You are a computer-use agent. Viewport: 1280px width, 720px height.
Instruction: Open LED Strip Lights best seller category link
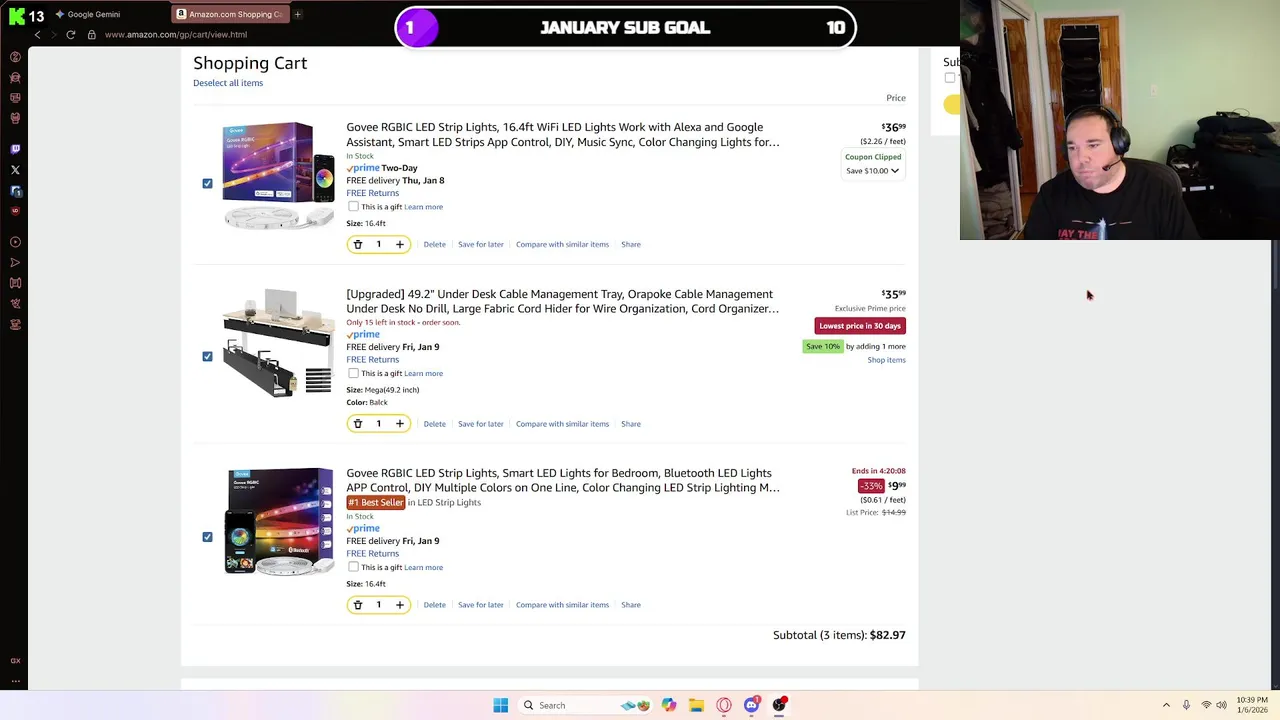click(x=449, y=503)
